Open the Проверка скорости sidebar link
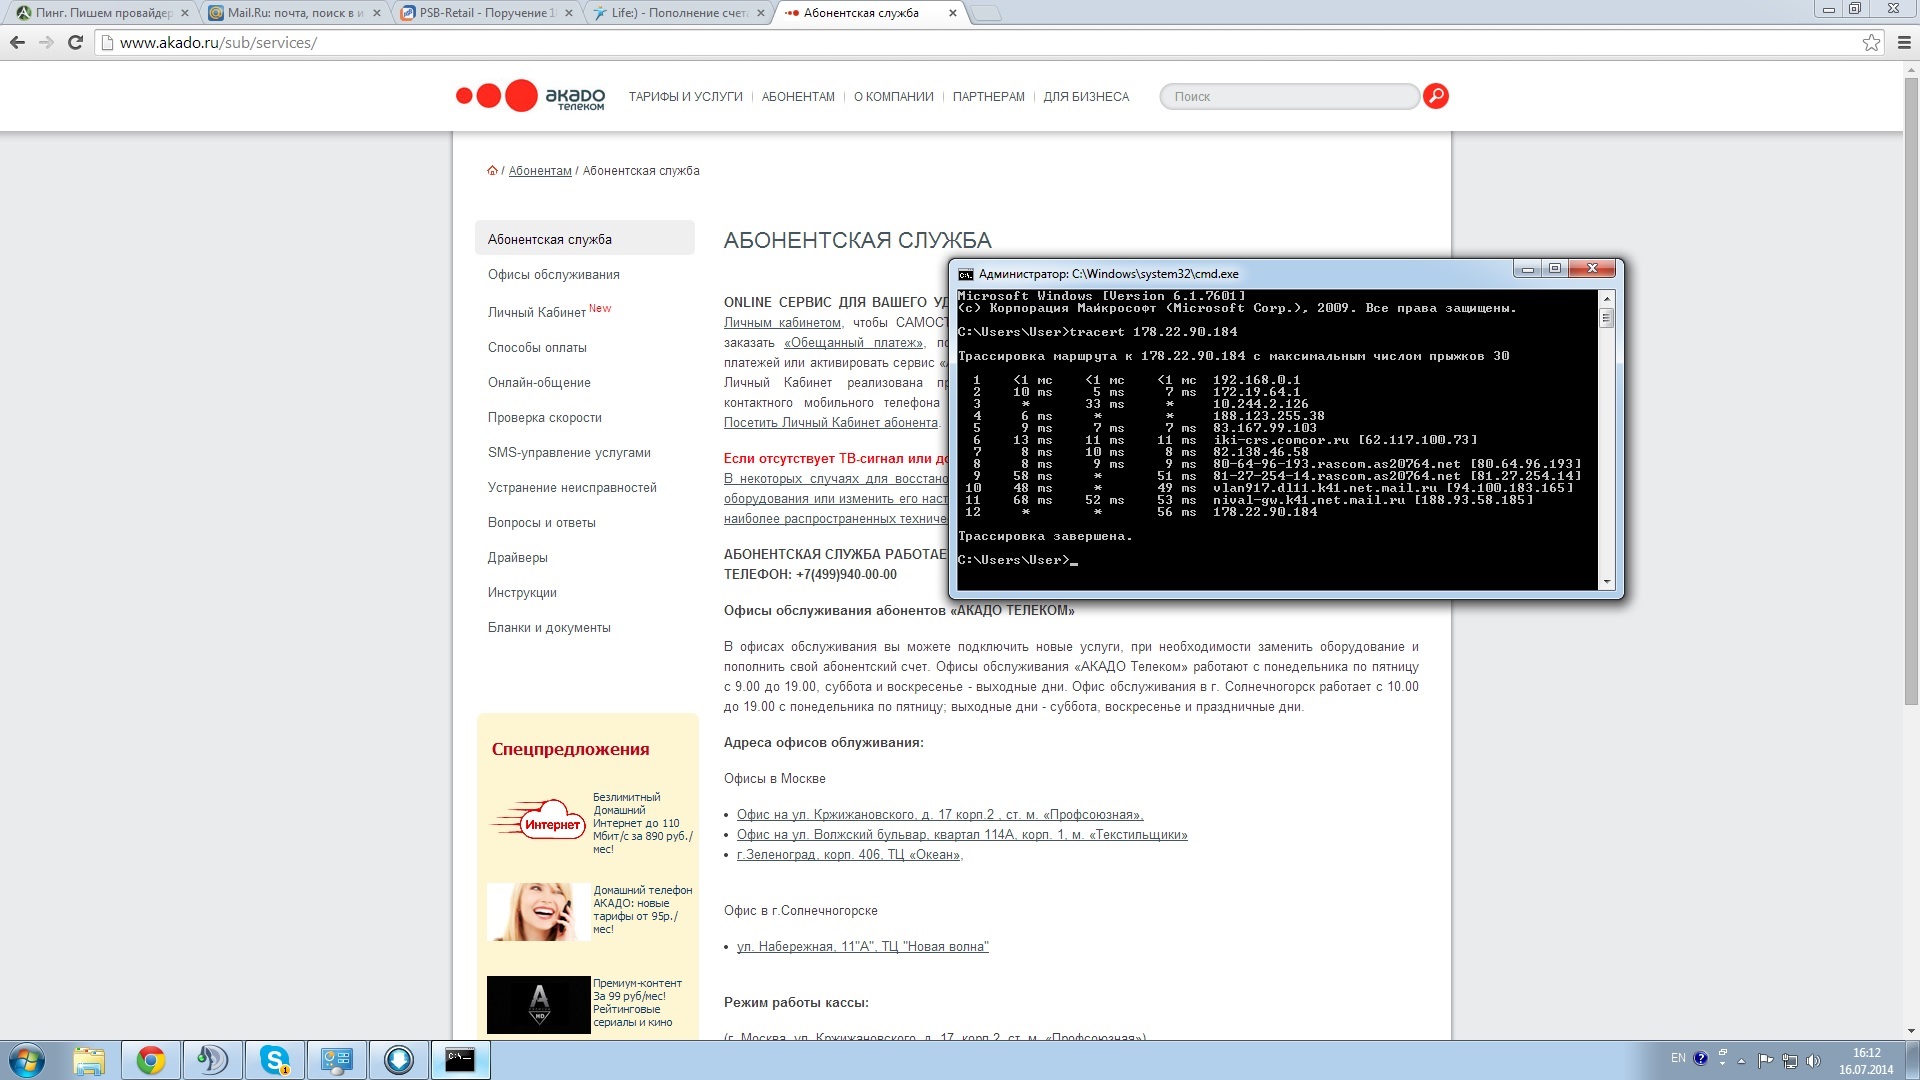1920x1080 pixels. tap(544, 418)
